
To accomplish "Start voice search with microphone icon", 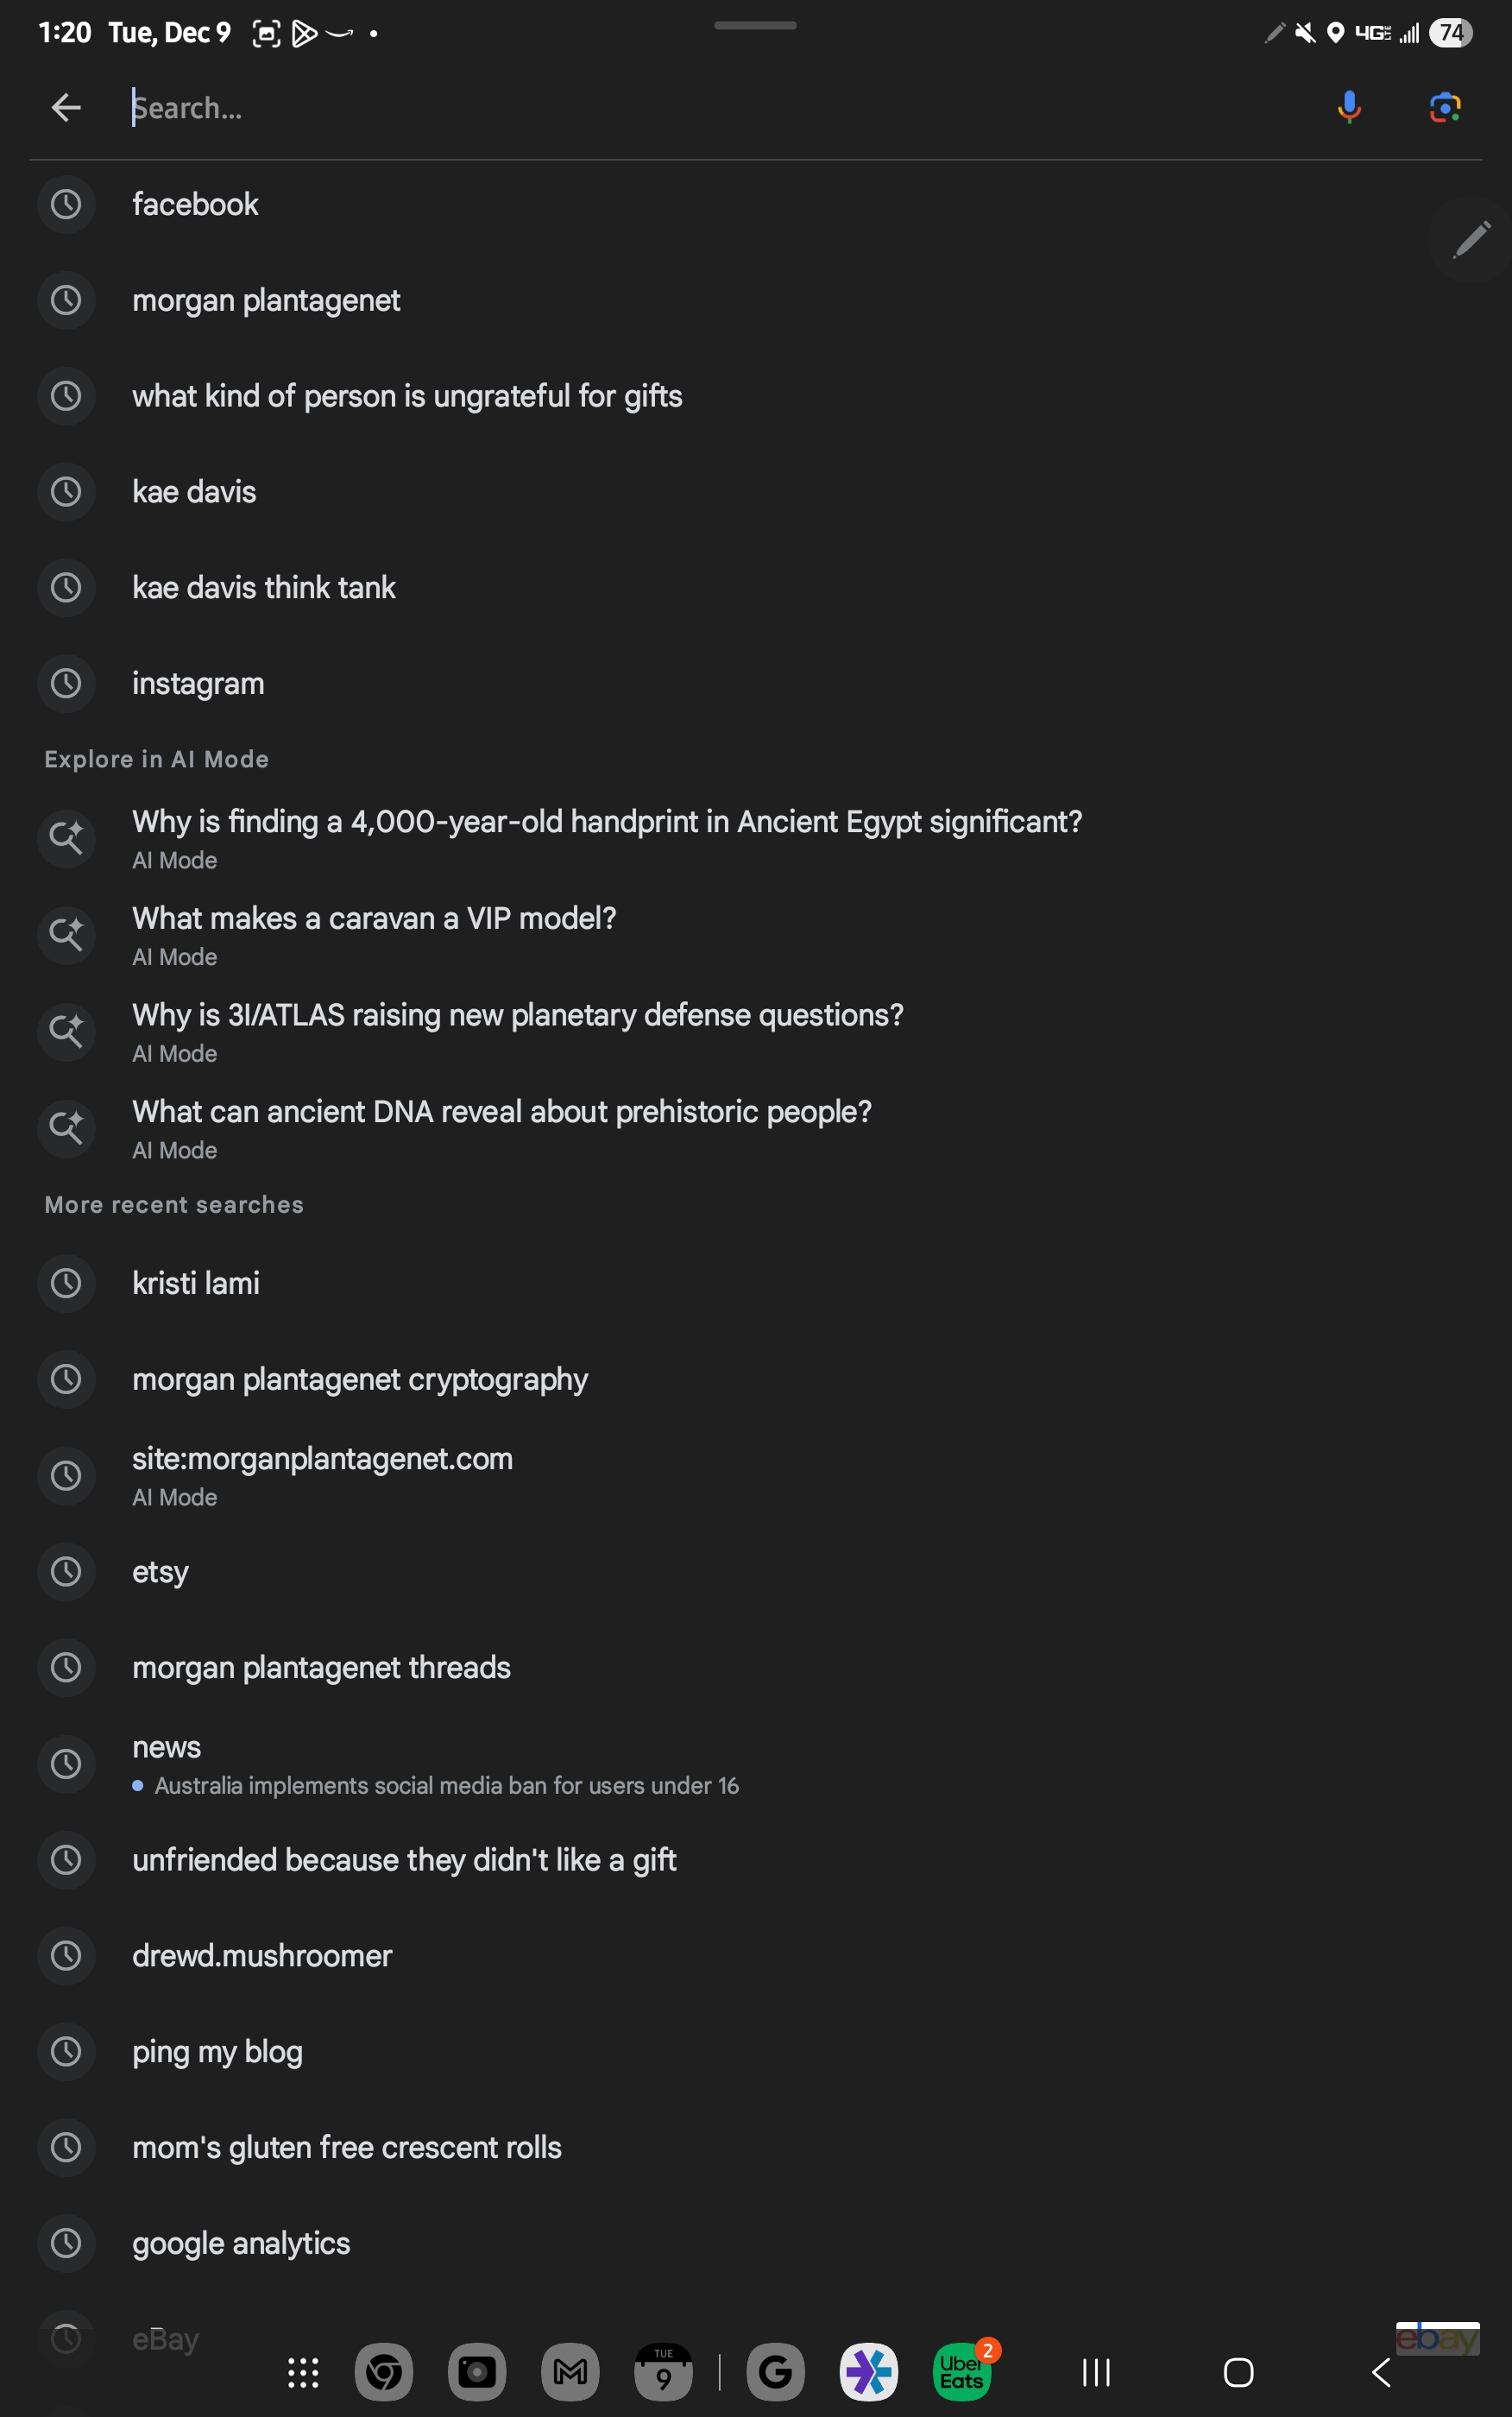I will 1349,107.
